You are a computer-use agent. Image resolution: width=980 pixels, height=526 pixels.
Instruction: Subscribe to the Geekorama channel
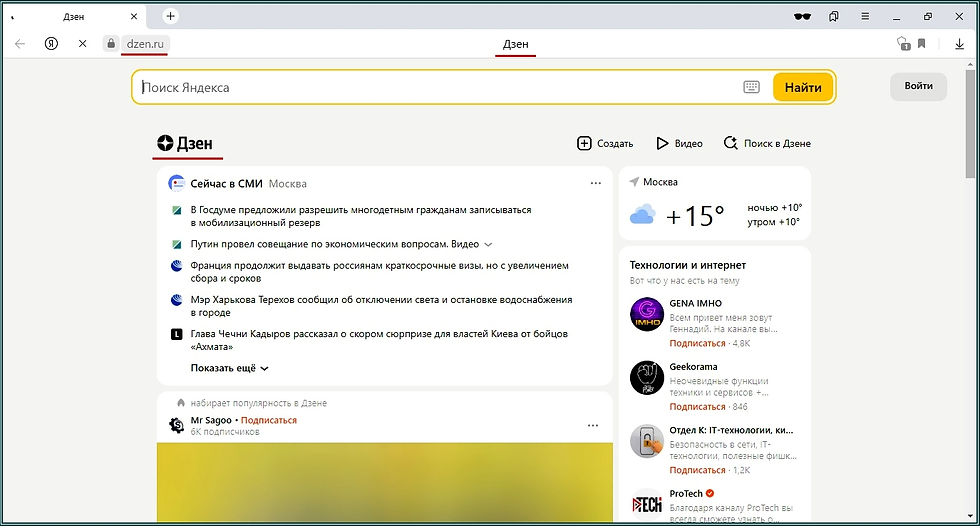pyautogui.click(x=697, y=407)
